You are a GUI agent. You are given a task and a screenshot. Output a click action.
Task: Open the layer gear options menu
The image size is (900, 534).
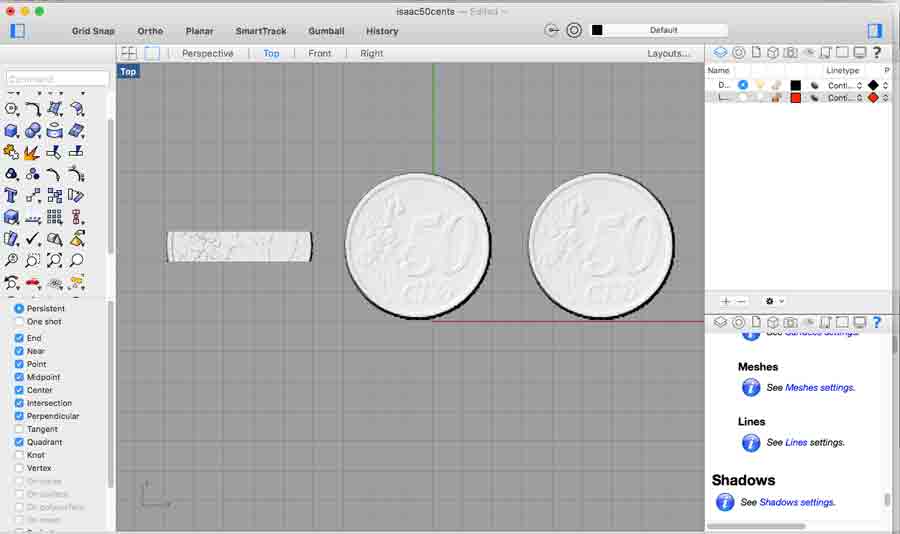(773, 301)
